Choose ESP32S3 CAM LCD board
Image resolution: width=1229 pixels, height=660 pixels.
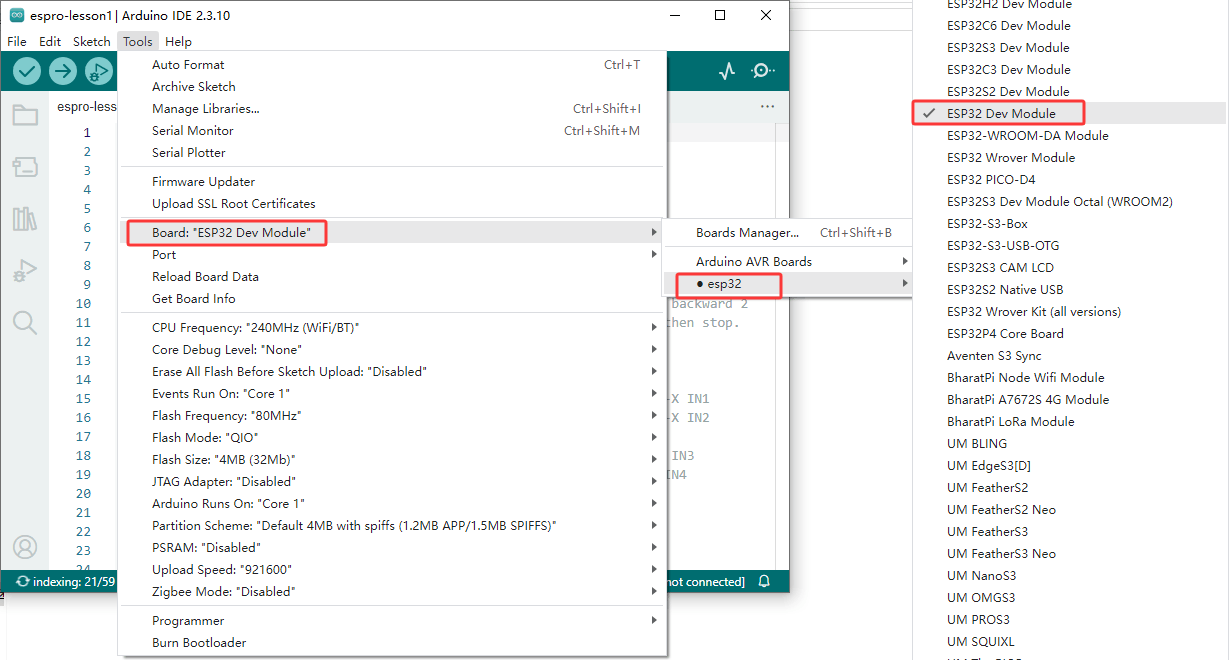(1071, 268)
